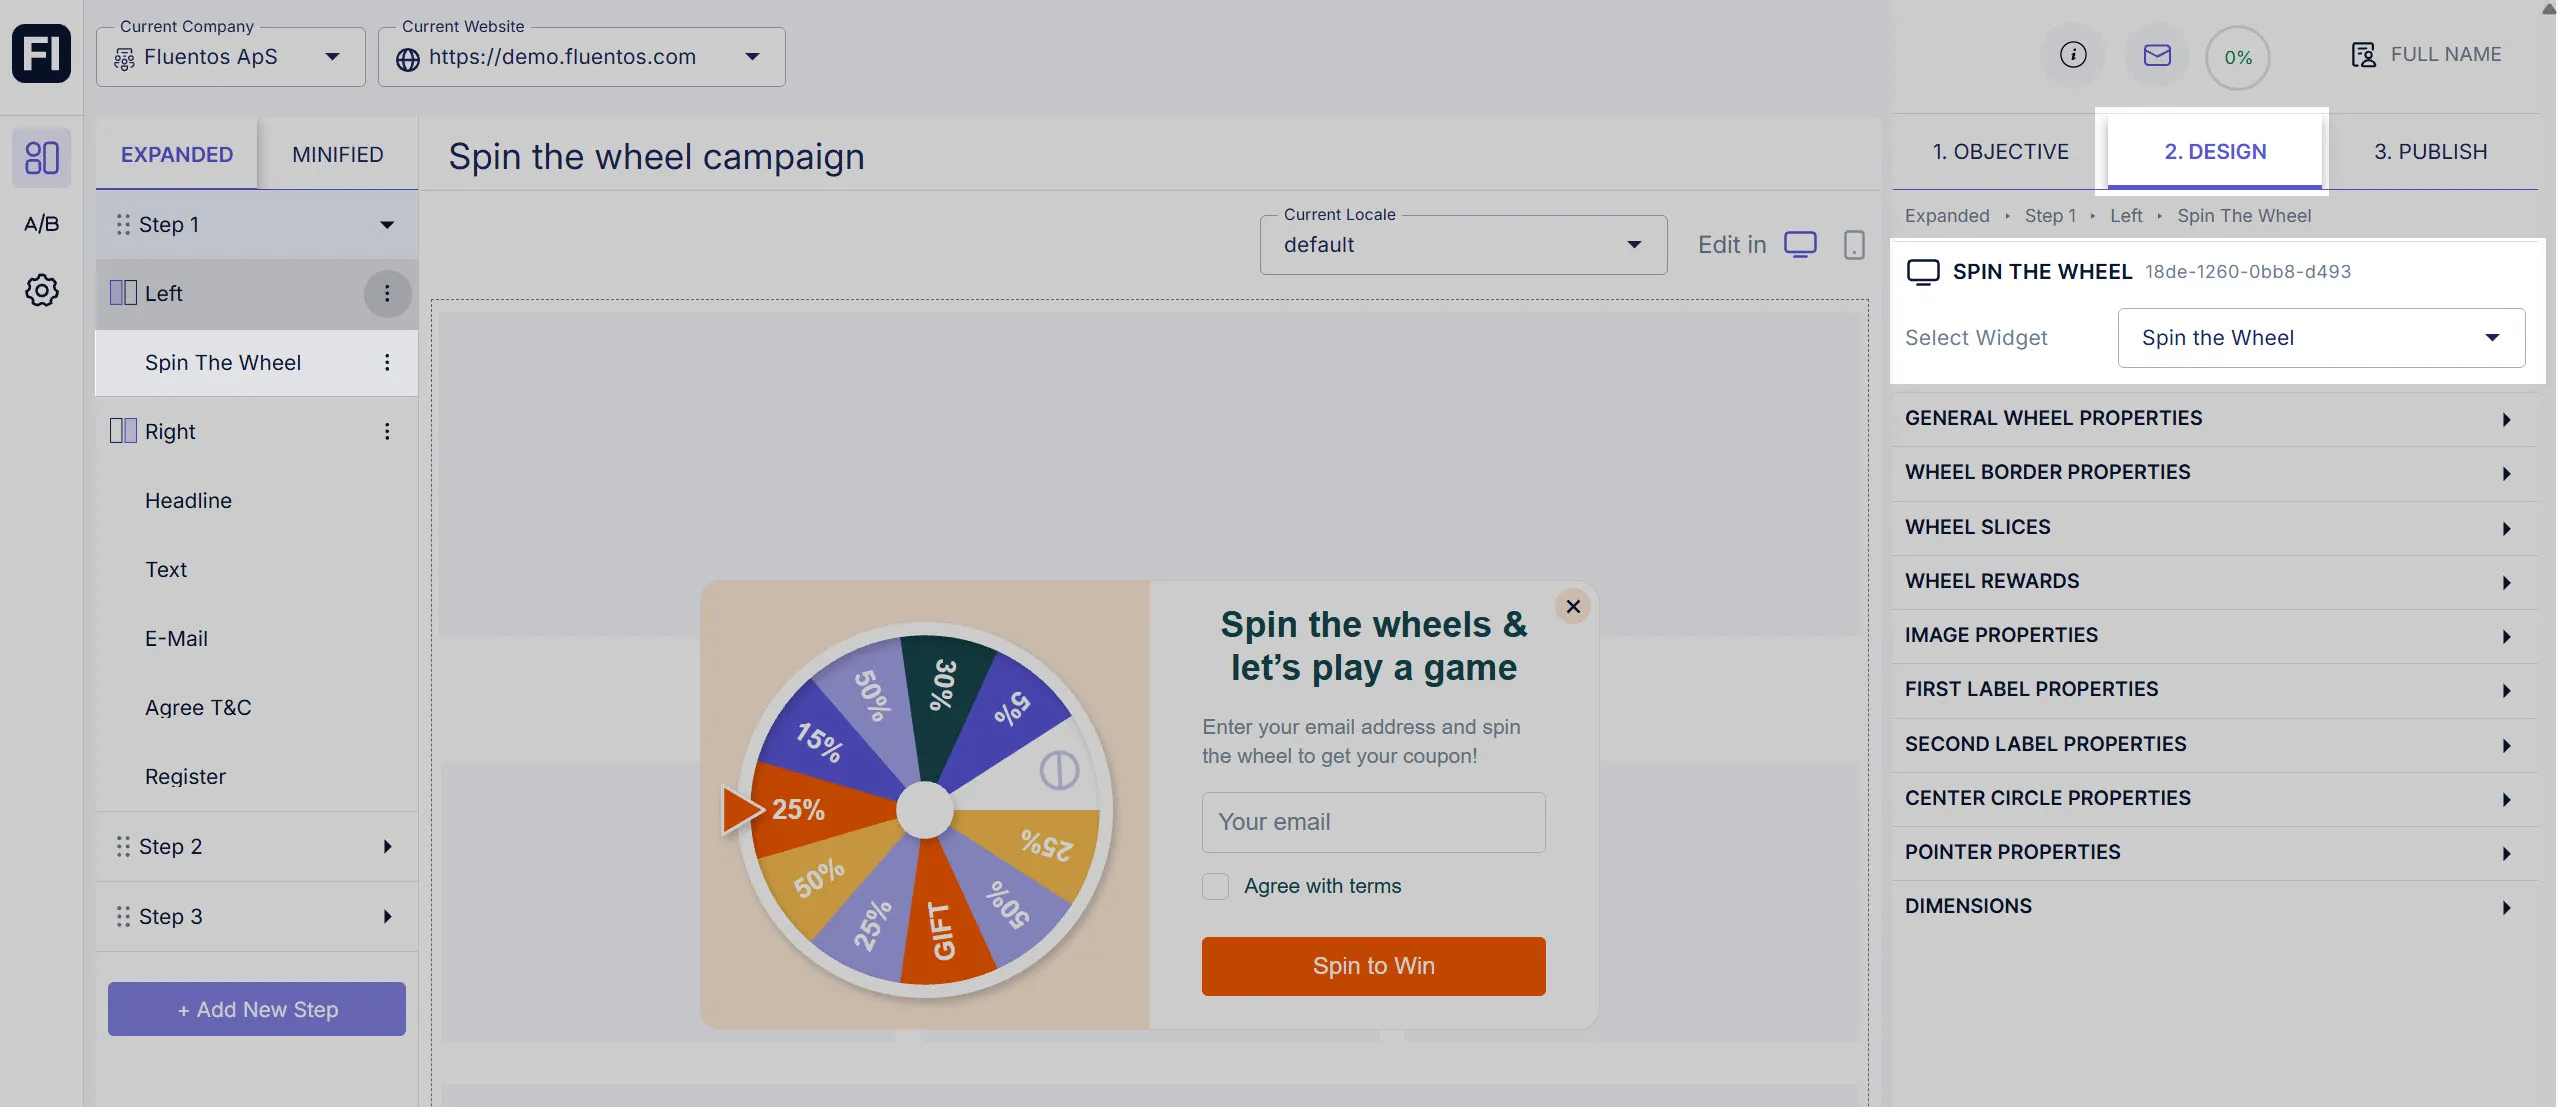Open the 3. PUBLISH tab
Viewport: 2558px width, 1107px height.
point(2429,151)
